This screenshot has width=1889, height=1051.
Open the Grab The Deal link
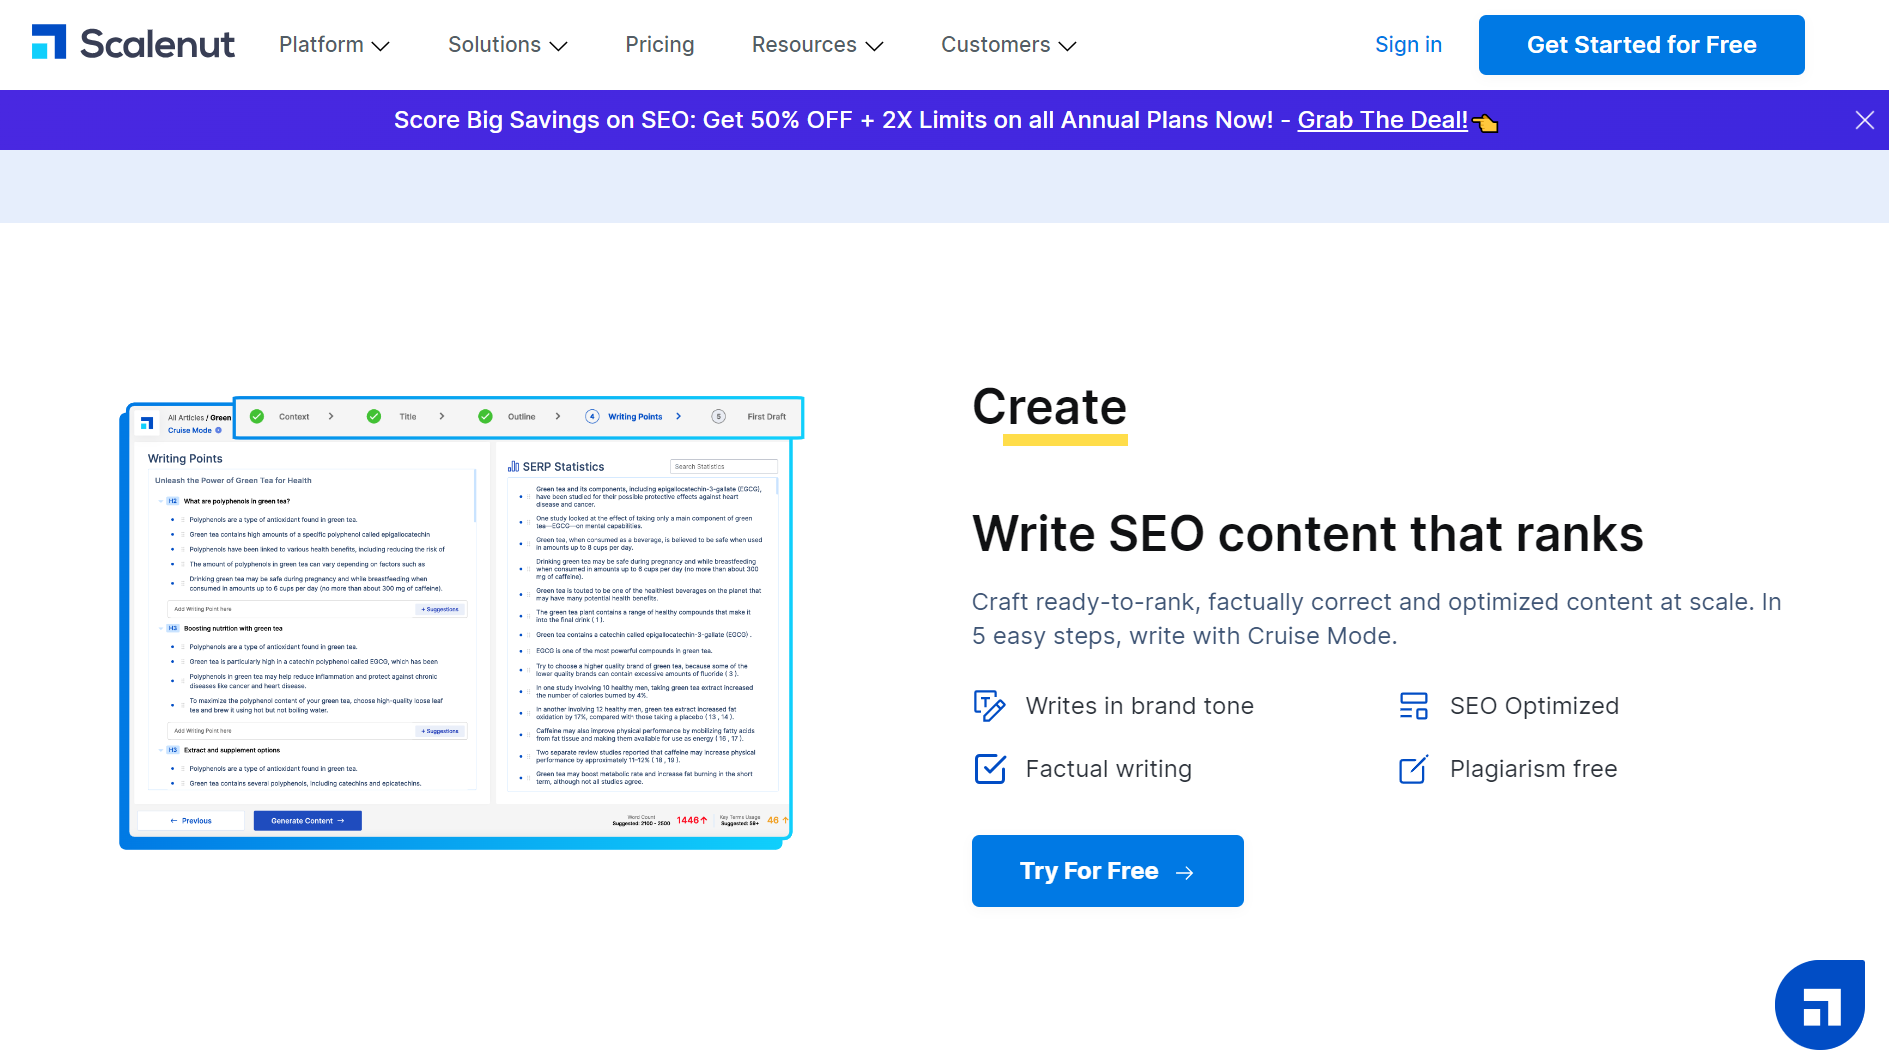(1382, 120)
